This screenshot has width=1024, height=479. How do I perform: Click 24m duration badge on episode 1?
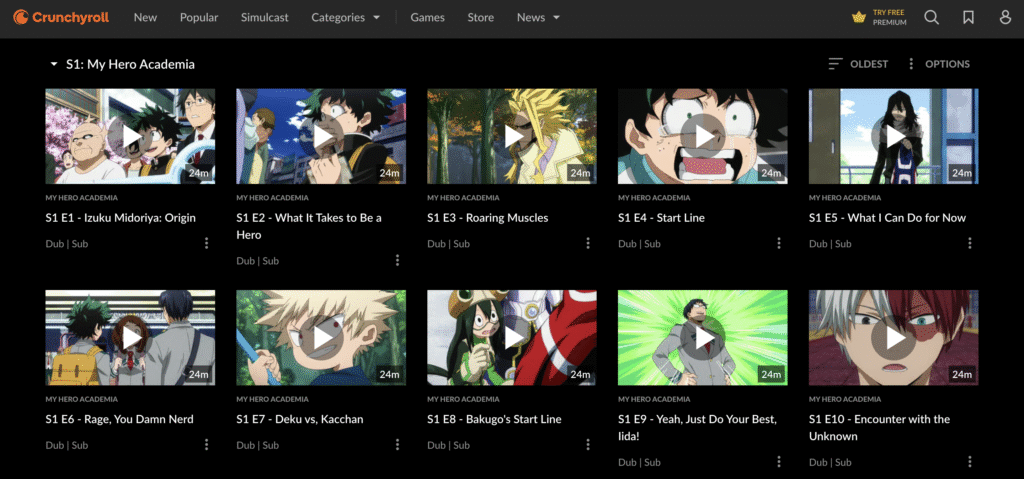point(199,173)
